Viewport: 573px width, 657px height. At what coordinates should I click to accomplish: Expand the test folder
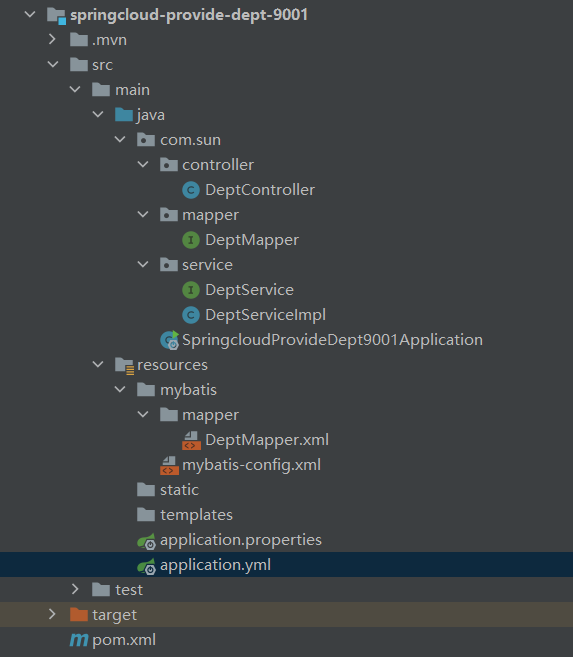(75, 590)
